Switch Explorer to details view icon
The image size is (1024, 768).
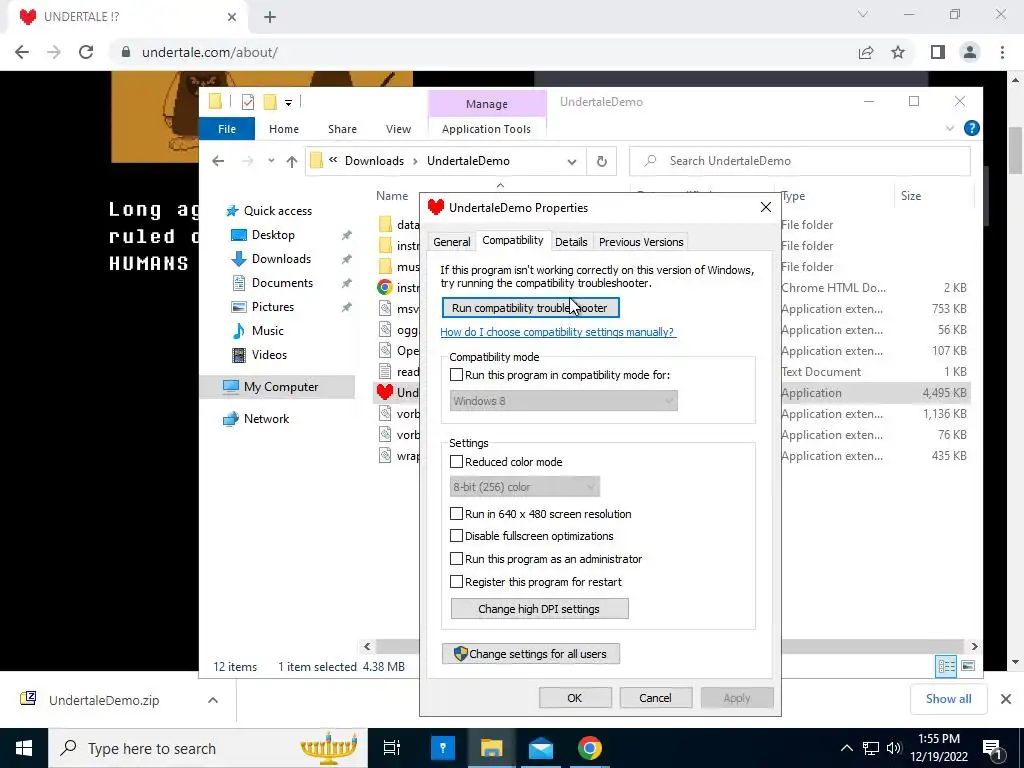click(946, 666)
